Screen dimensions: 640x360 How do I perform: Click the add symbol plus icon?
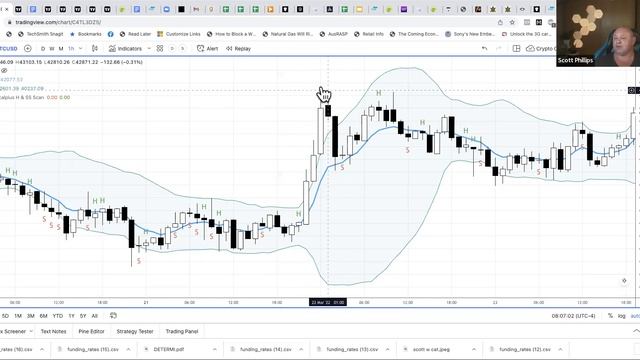28,49
